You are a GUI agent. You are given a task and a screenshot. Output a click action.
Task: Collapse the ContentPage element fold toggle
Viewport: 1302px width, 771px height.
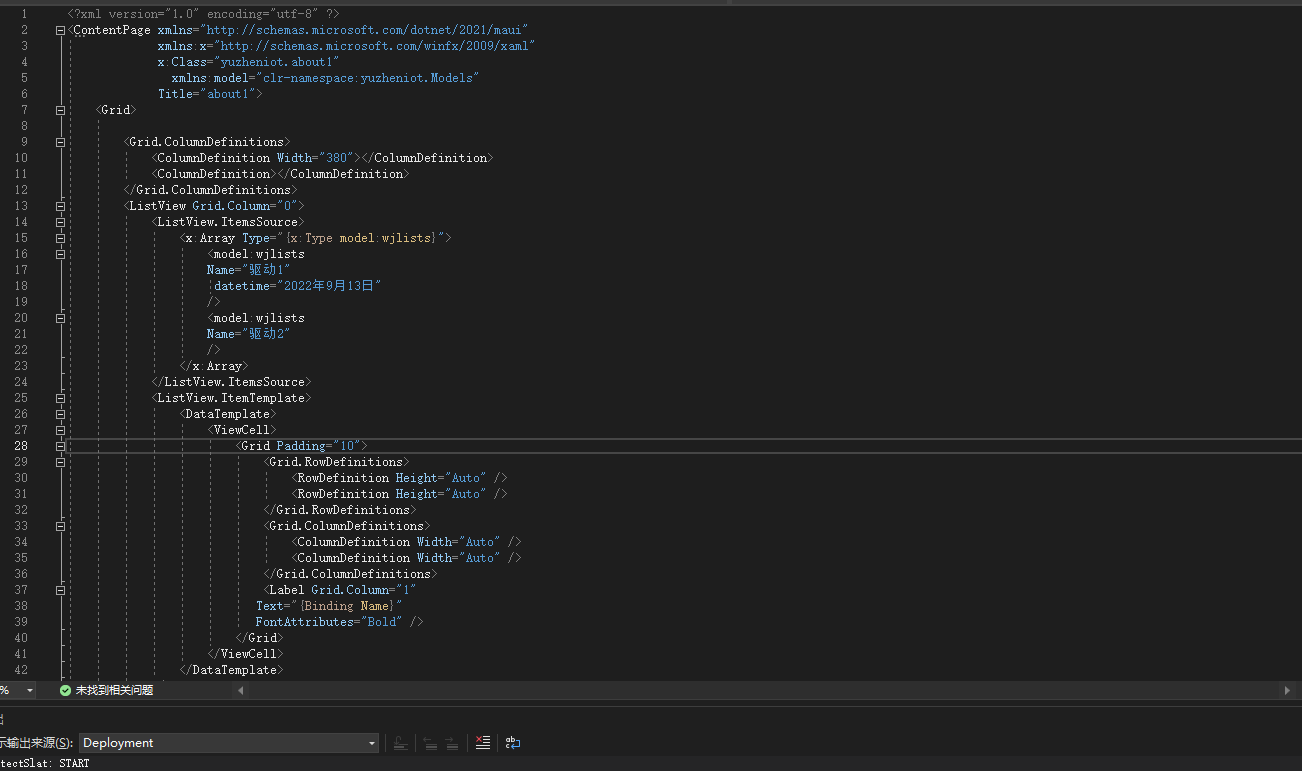tap(61, 30)
